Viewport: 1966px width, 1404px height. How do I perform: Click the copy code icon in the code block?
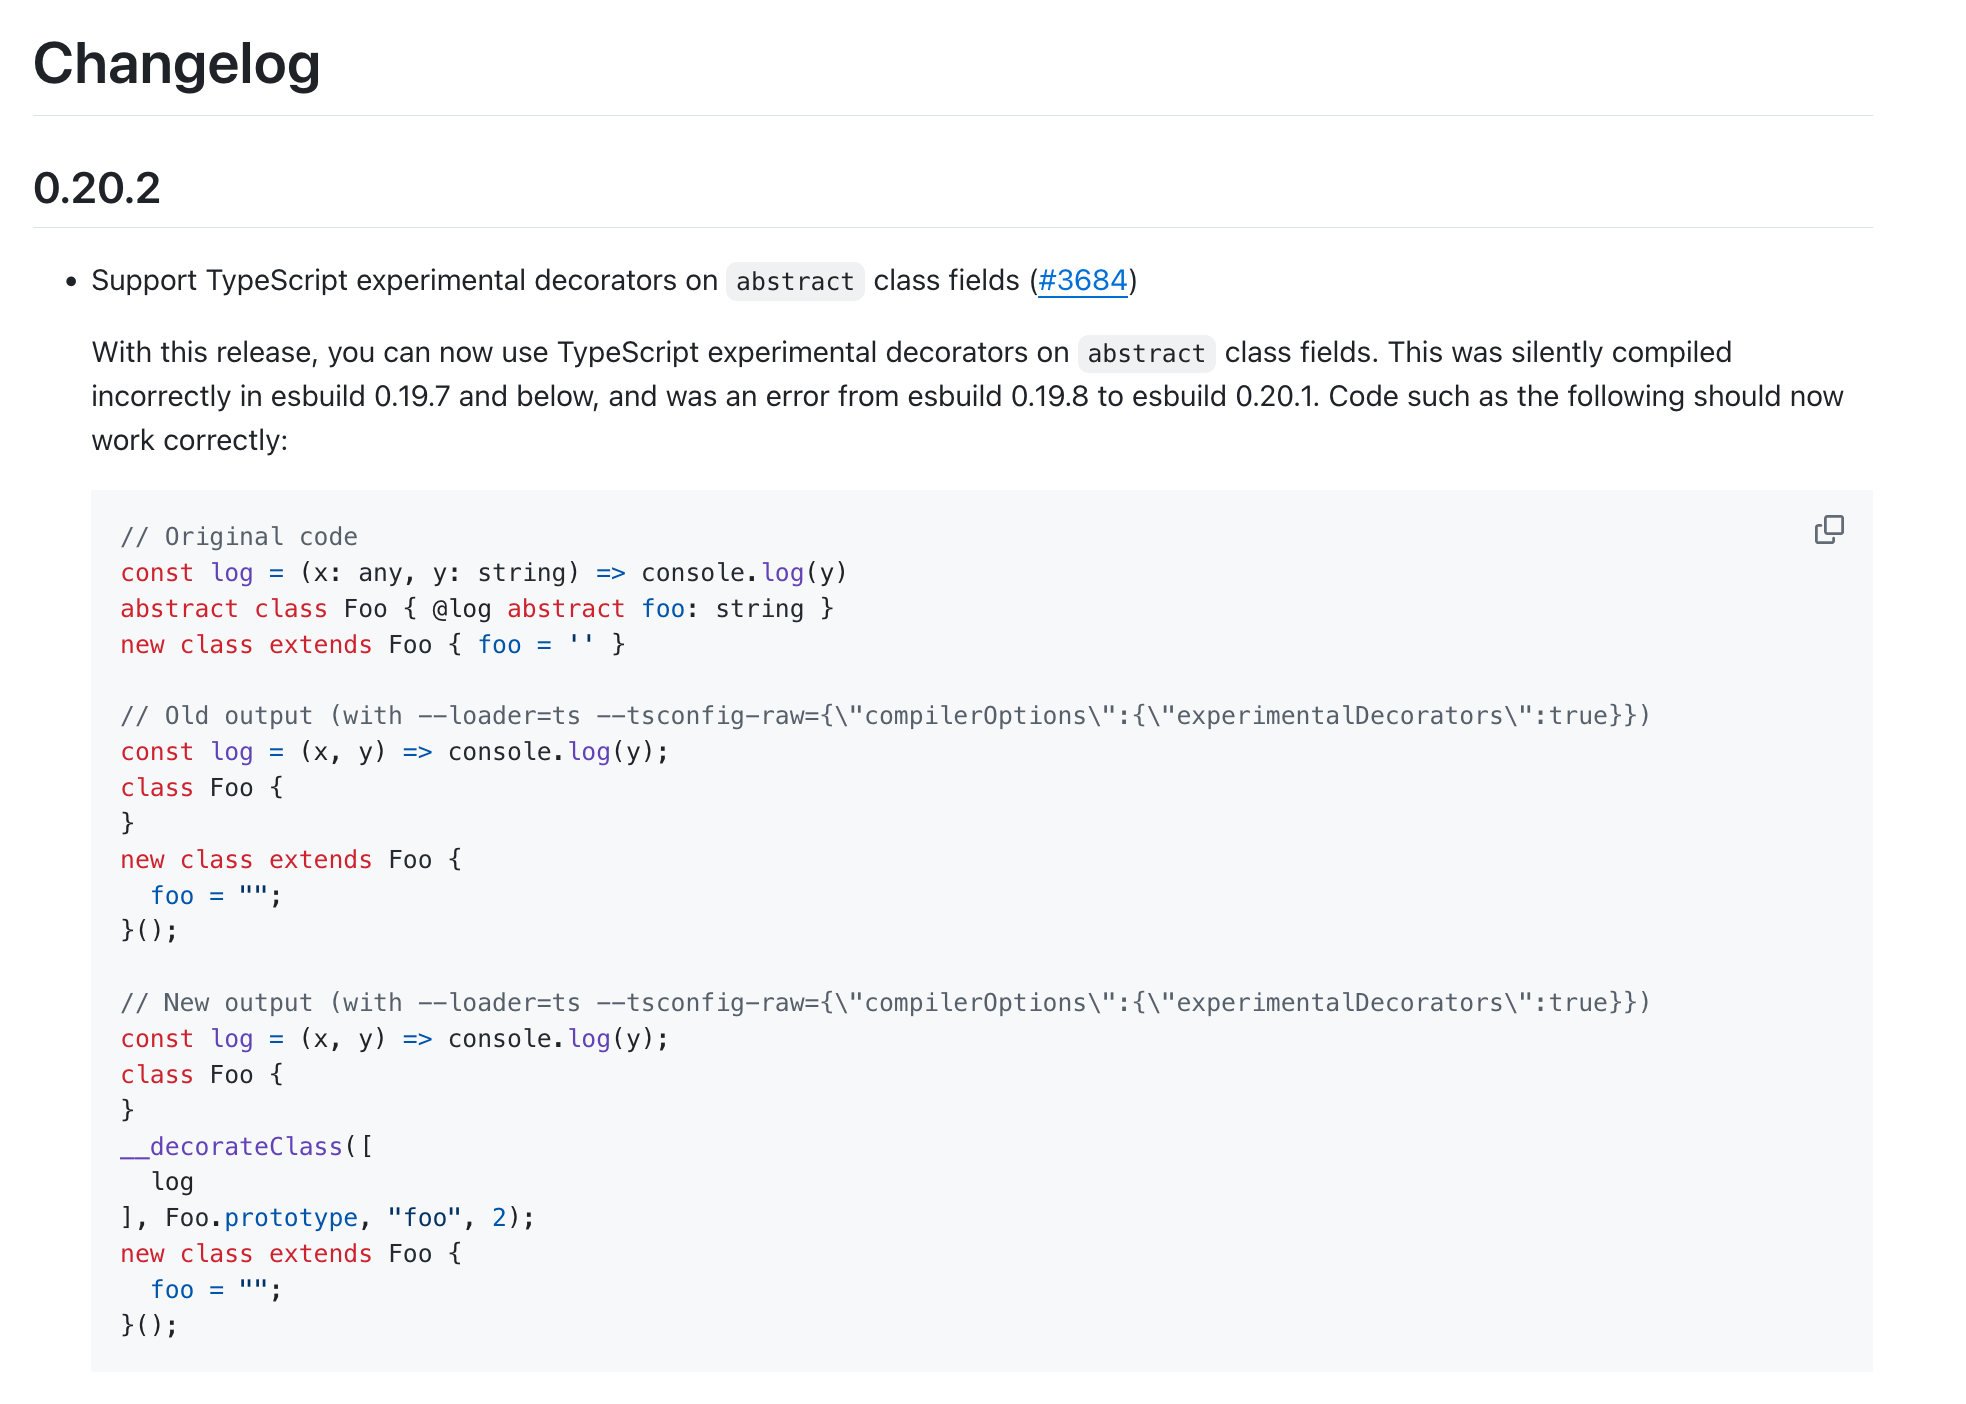1828,529
